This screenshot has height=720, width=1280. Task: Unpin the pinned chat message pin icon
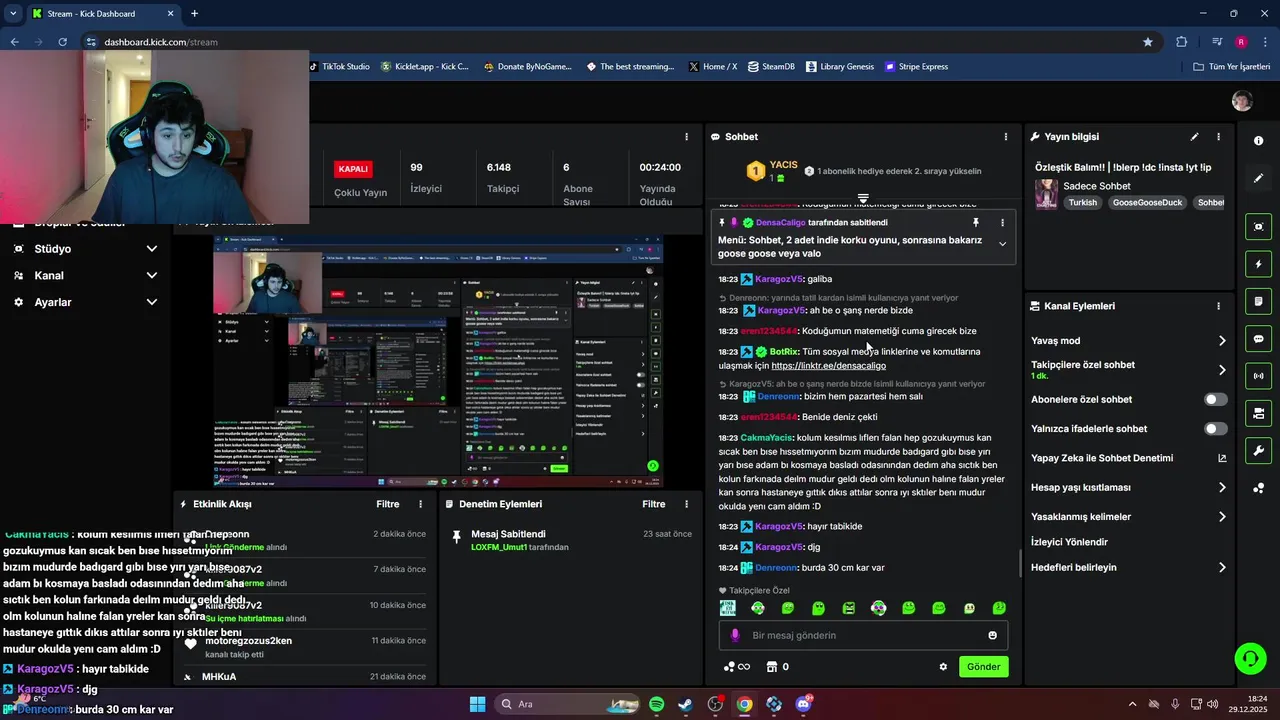click(976, 223)
